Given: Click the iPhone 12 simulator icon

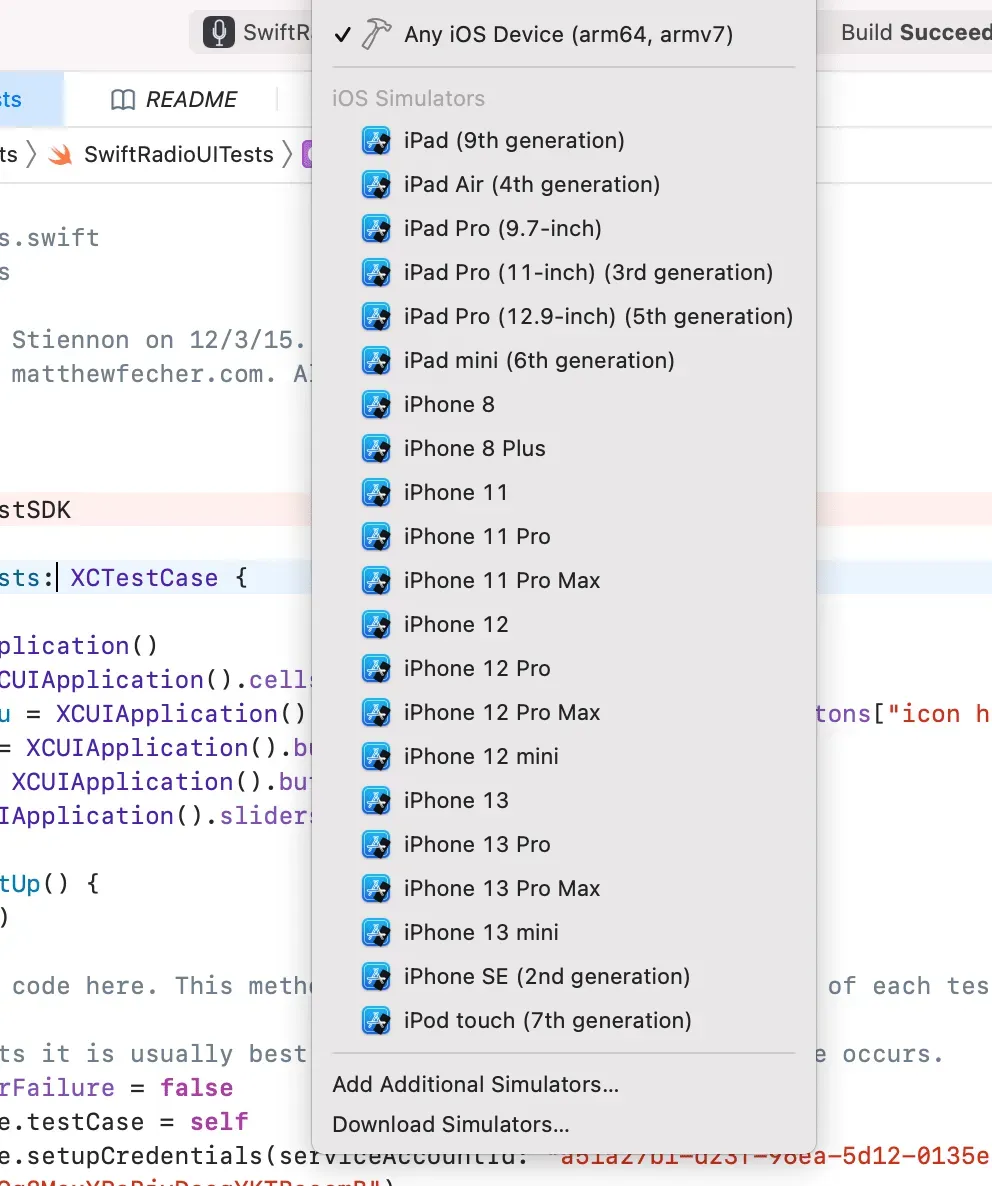Looking at the screenshot, I should 377,625.
